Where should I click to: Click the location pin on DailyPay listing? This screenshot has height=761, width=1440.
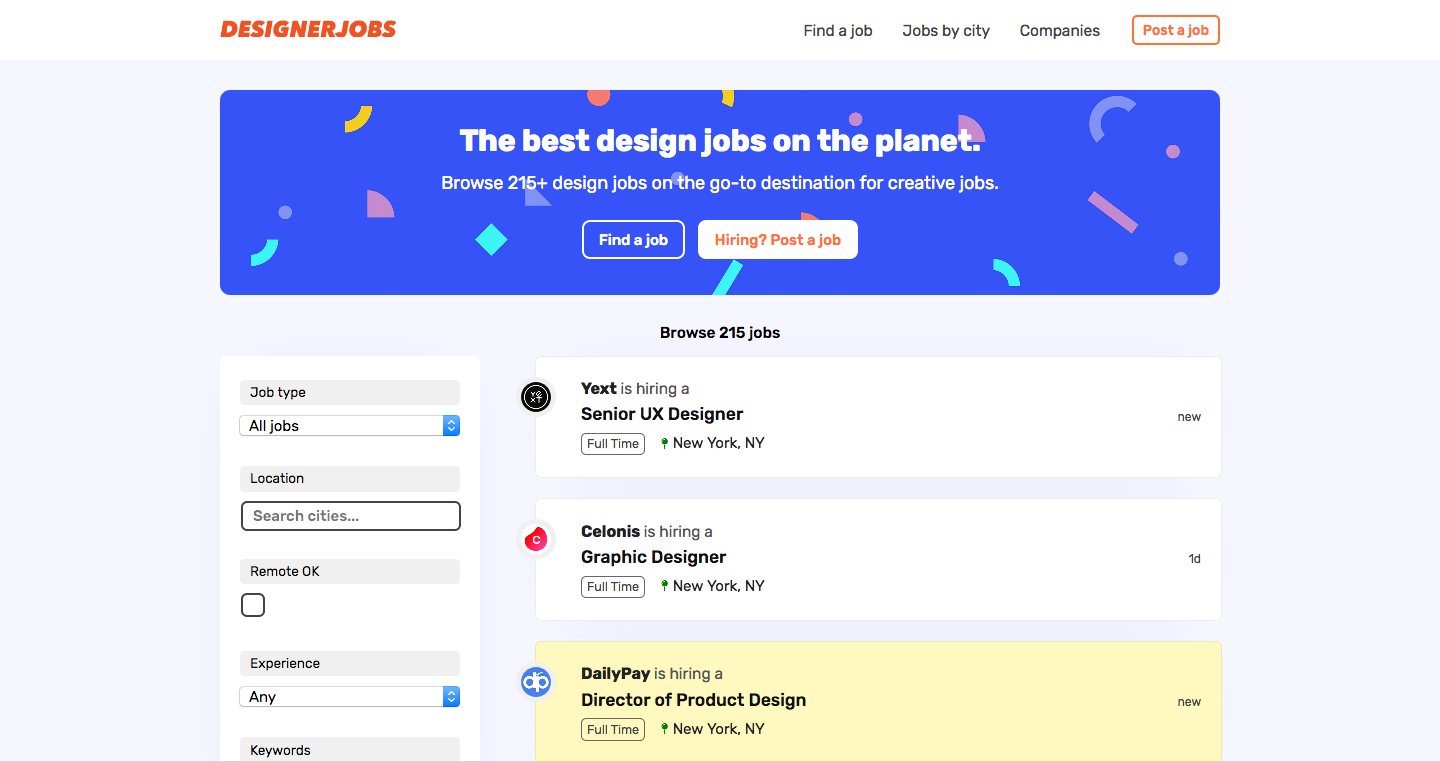click(x=664, y=729)
